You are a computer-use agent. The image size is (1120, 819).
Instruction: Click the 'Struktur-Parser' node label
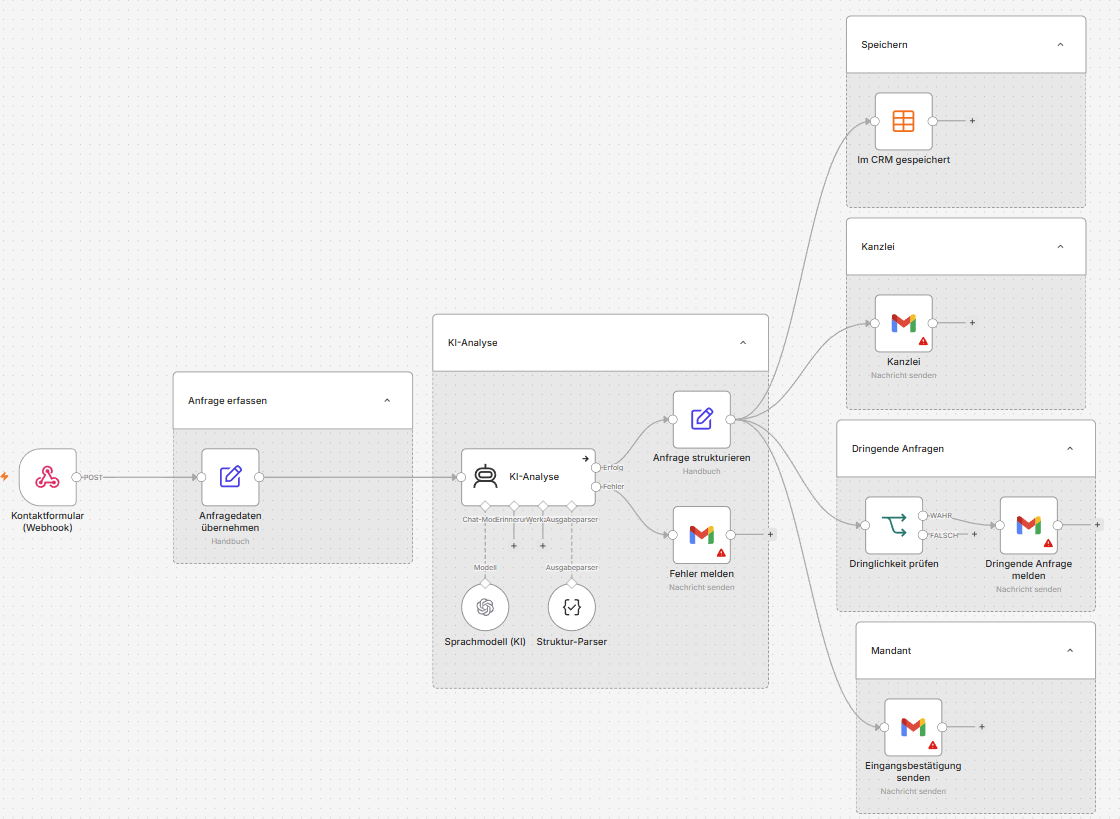point(571,642)
